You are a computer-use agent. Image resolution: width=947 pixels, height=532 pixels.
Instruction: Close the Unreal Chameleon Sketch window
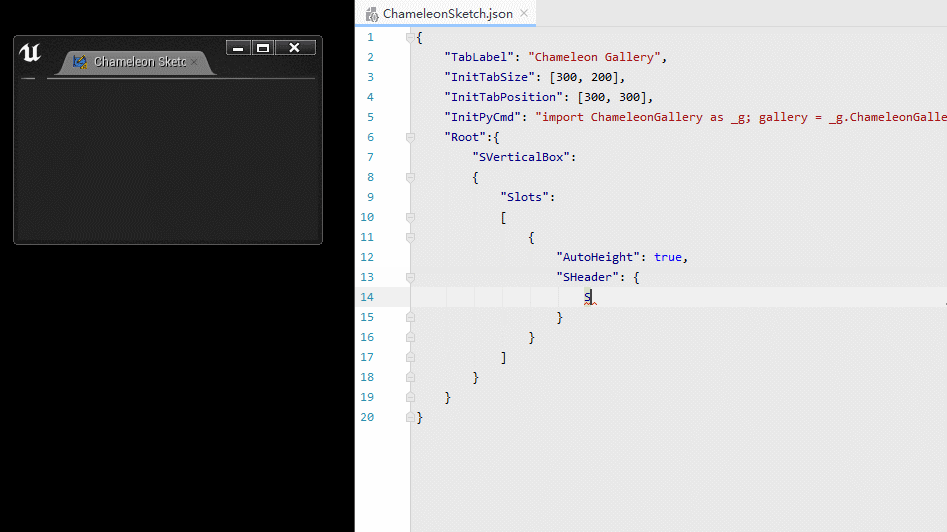[x=295, y=48]
